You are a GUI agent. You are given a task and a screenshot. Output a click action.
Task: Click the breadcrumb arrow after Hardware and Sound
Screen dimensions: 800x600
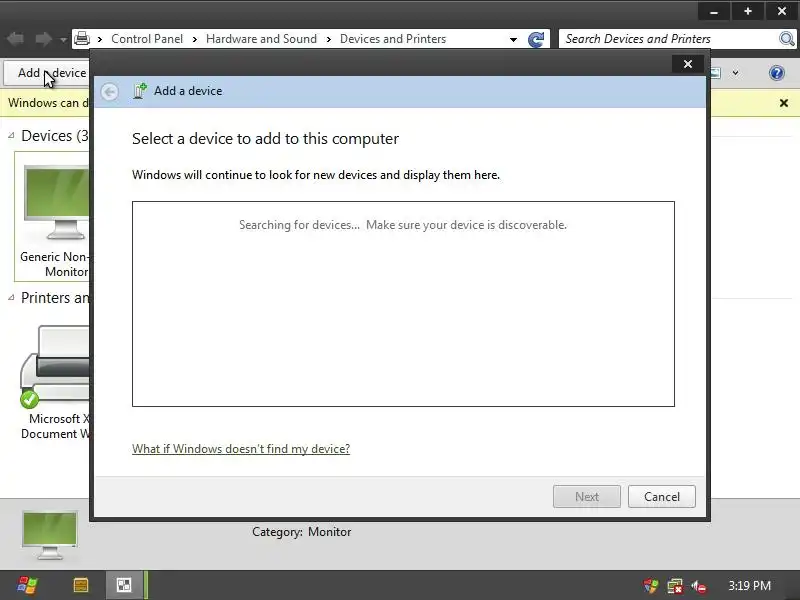click(329, 39)
